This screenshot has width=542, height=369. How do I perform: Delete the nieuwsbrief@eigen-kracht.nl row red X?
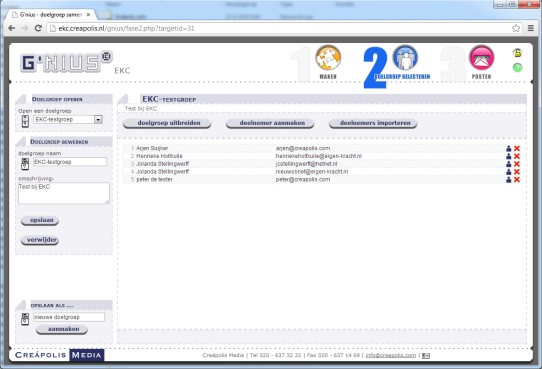tap(517, 172)
